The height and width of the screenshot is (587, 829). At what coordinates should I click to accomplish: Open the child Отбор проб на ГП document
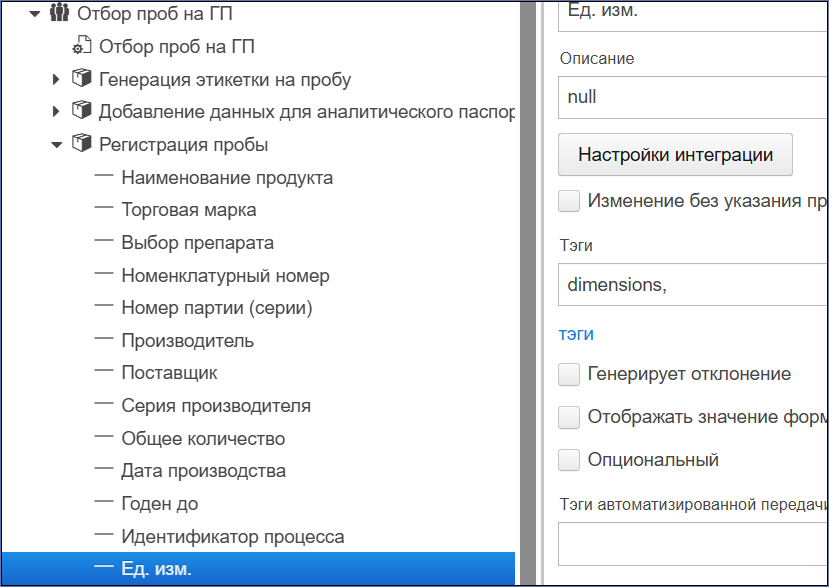(177, 47)
